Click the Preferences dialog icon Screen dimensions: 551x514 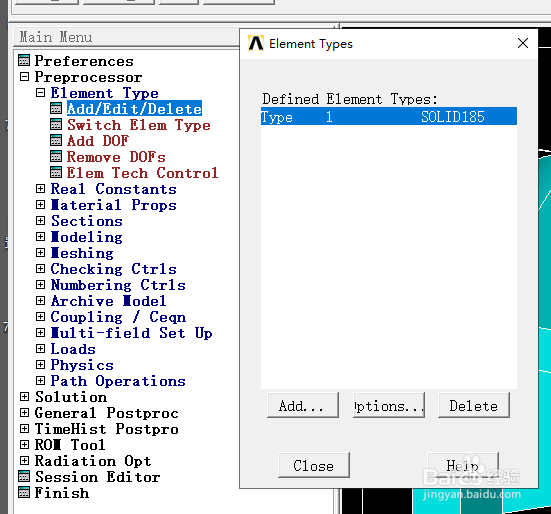point(24,60)
